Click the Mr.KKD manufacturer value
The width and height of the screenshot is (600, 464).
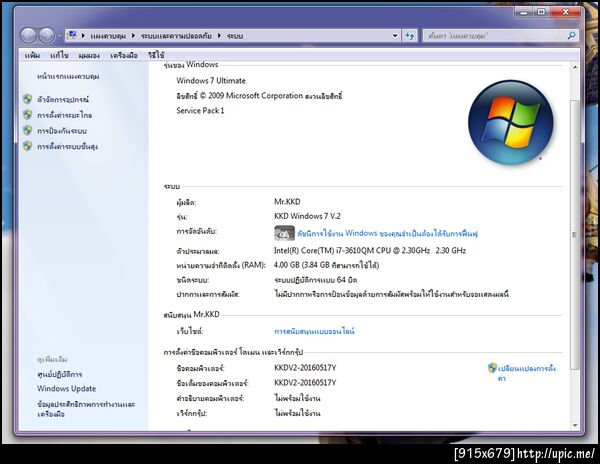click(x=287, y=202)
